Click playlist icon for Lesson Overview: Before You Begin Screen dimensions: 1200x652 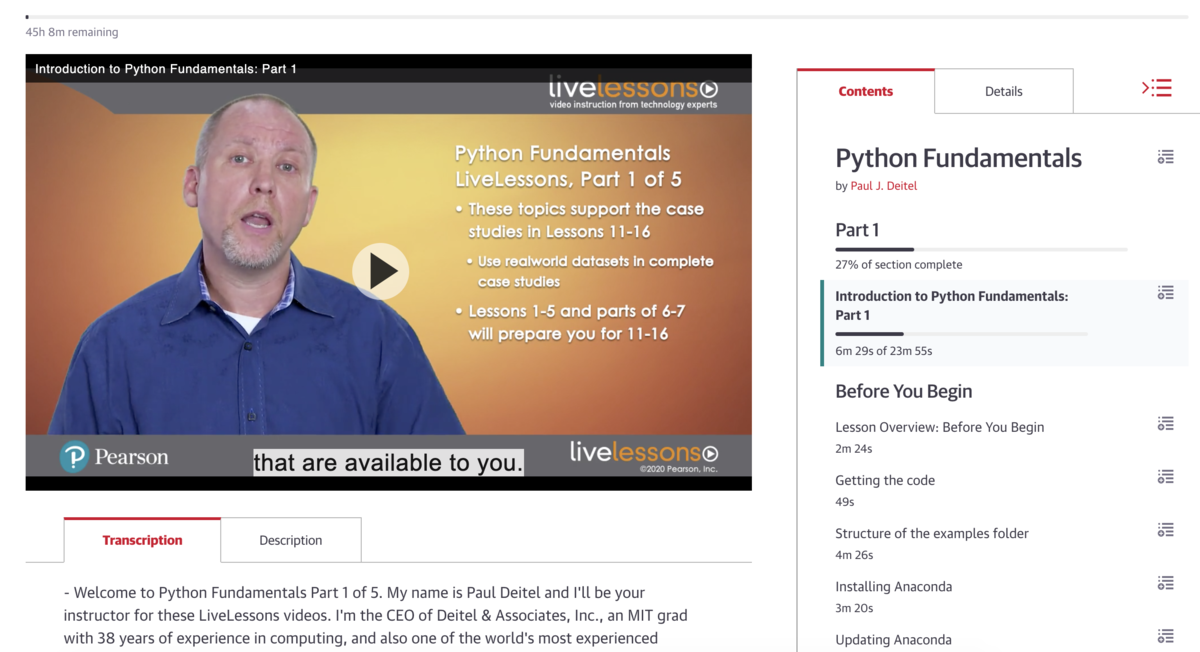point(1165,424)
